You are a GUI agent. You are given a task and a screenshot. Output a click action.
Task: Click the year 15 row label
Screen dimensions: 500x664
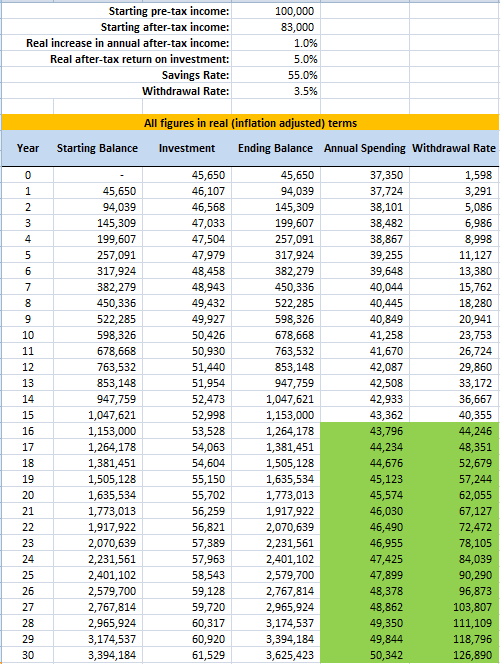click(28, 415)
